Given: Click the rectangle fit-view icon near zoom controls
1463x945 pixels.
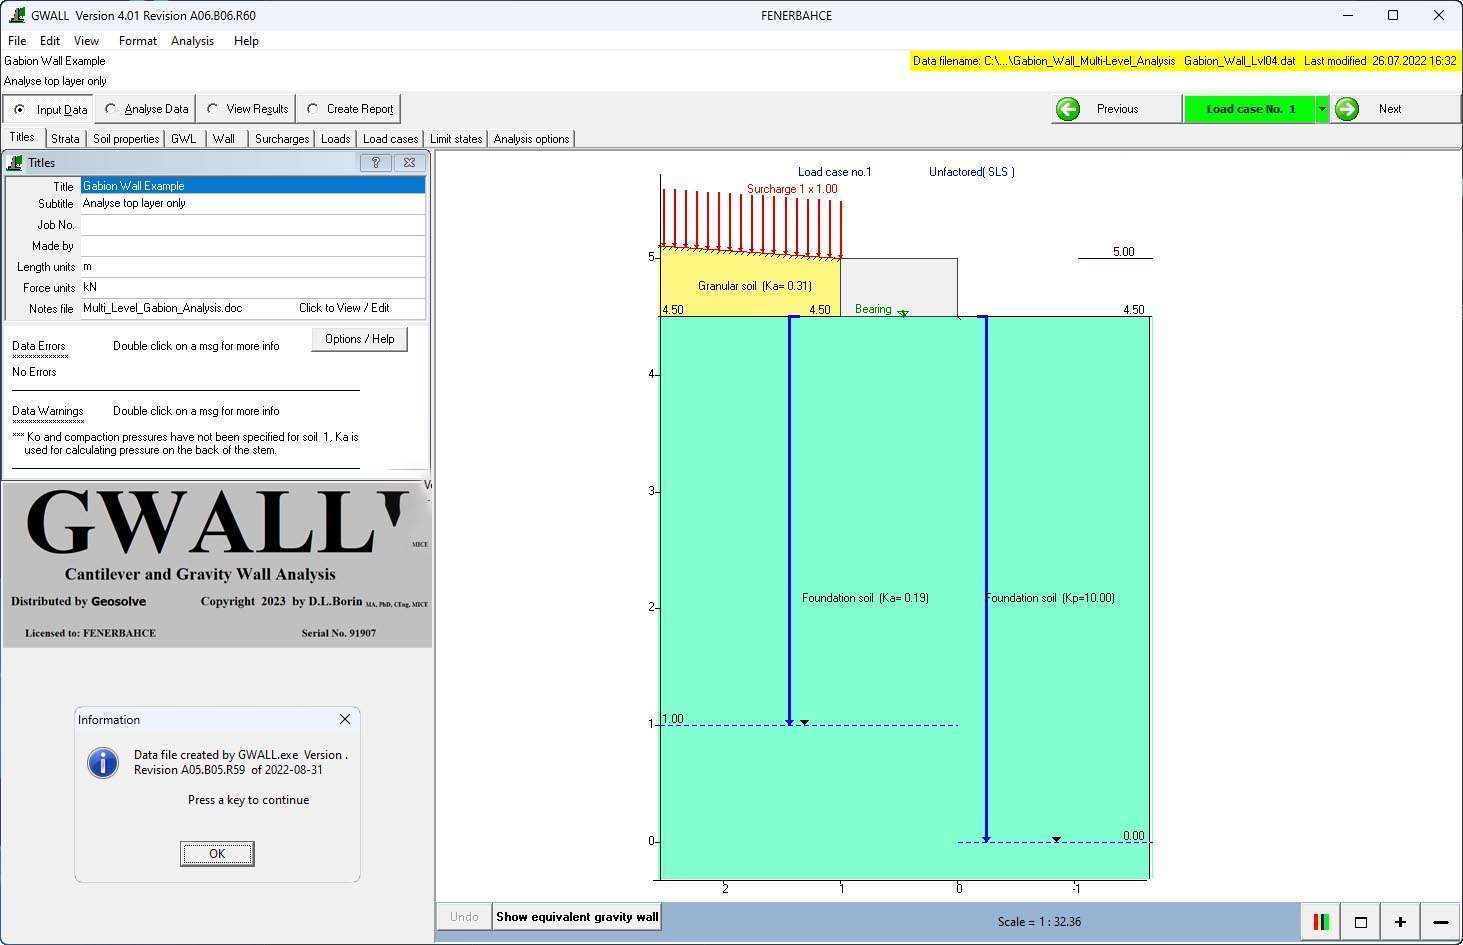Looking at the screenshot, I should tap(1360, 921).
